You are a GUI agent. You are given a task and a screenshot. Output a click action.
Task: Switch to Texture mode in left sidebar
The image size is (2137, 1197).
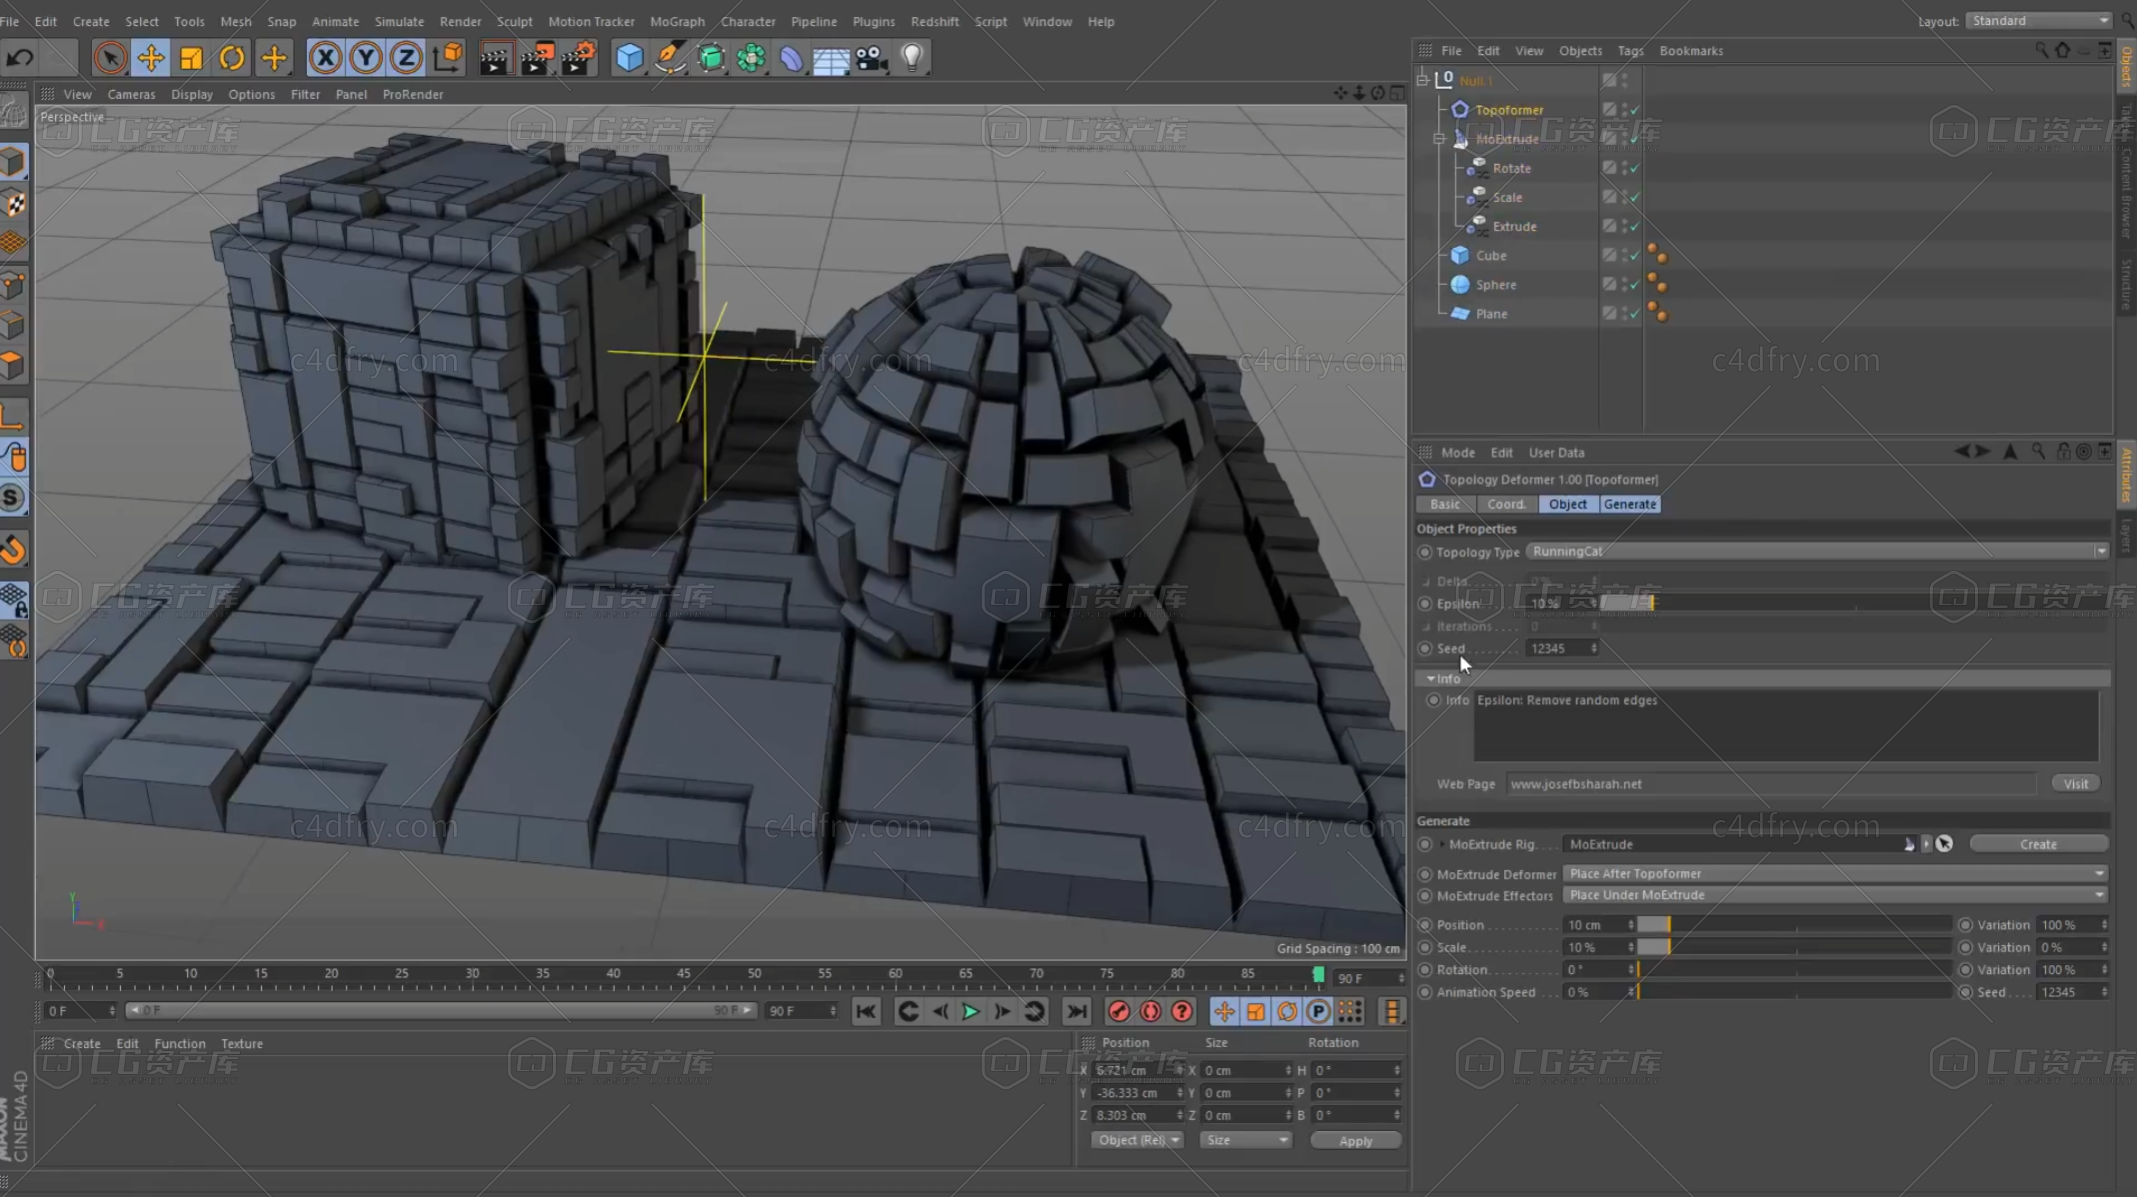[14, 204]
